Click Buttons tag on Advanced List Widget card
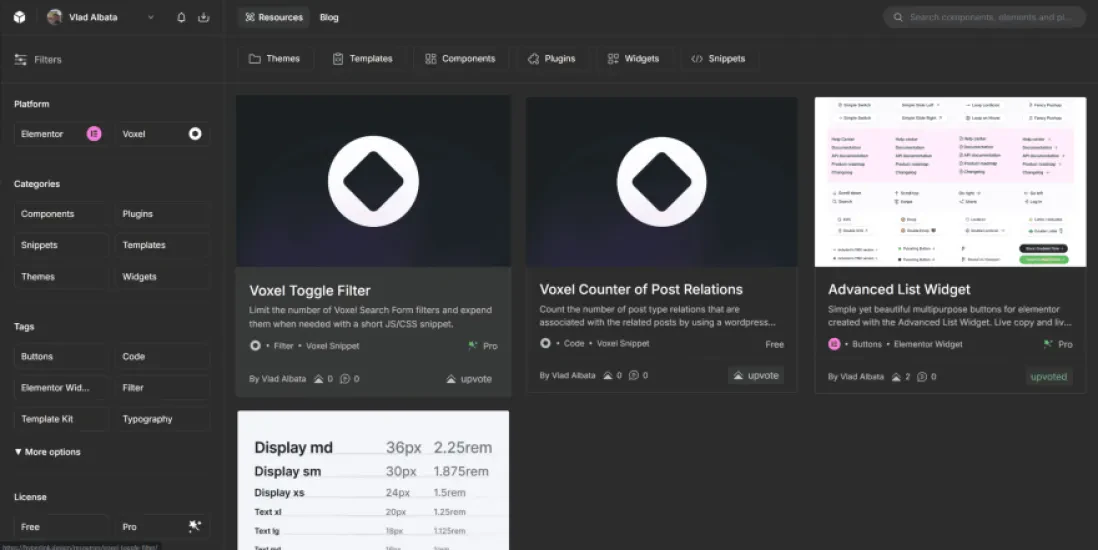This screenshot has height=550, width=1098. tap(867, 344)
